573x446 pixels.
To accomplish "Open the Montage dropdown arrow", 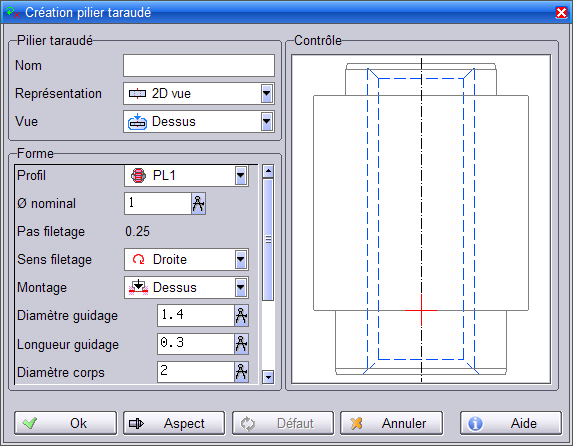I will tap(240, 288).
